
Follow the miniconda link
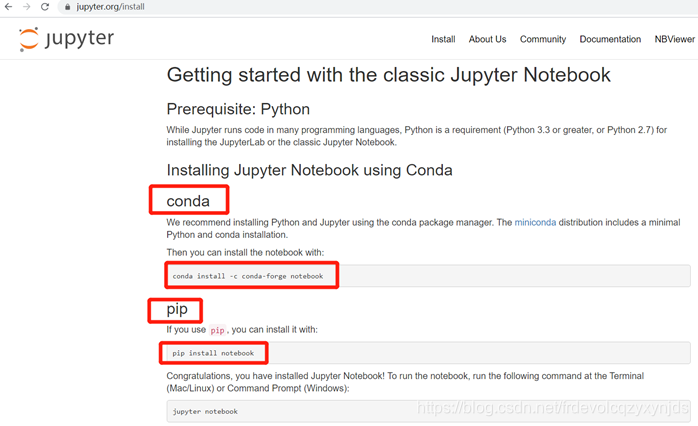pos(535,222)
